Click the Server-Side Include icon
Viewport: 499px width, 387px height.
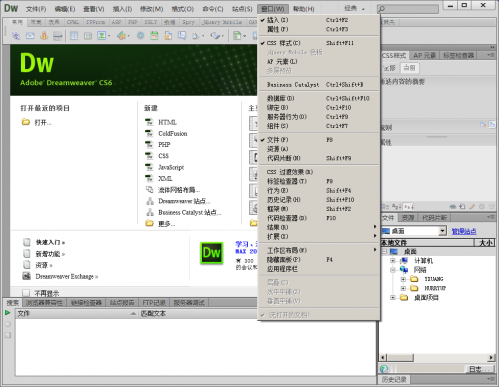(x=168, y=35)
